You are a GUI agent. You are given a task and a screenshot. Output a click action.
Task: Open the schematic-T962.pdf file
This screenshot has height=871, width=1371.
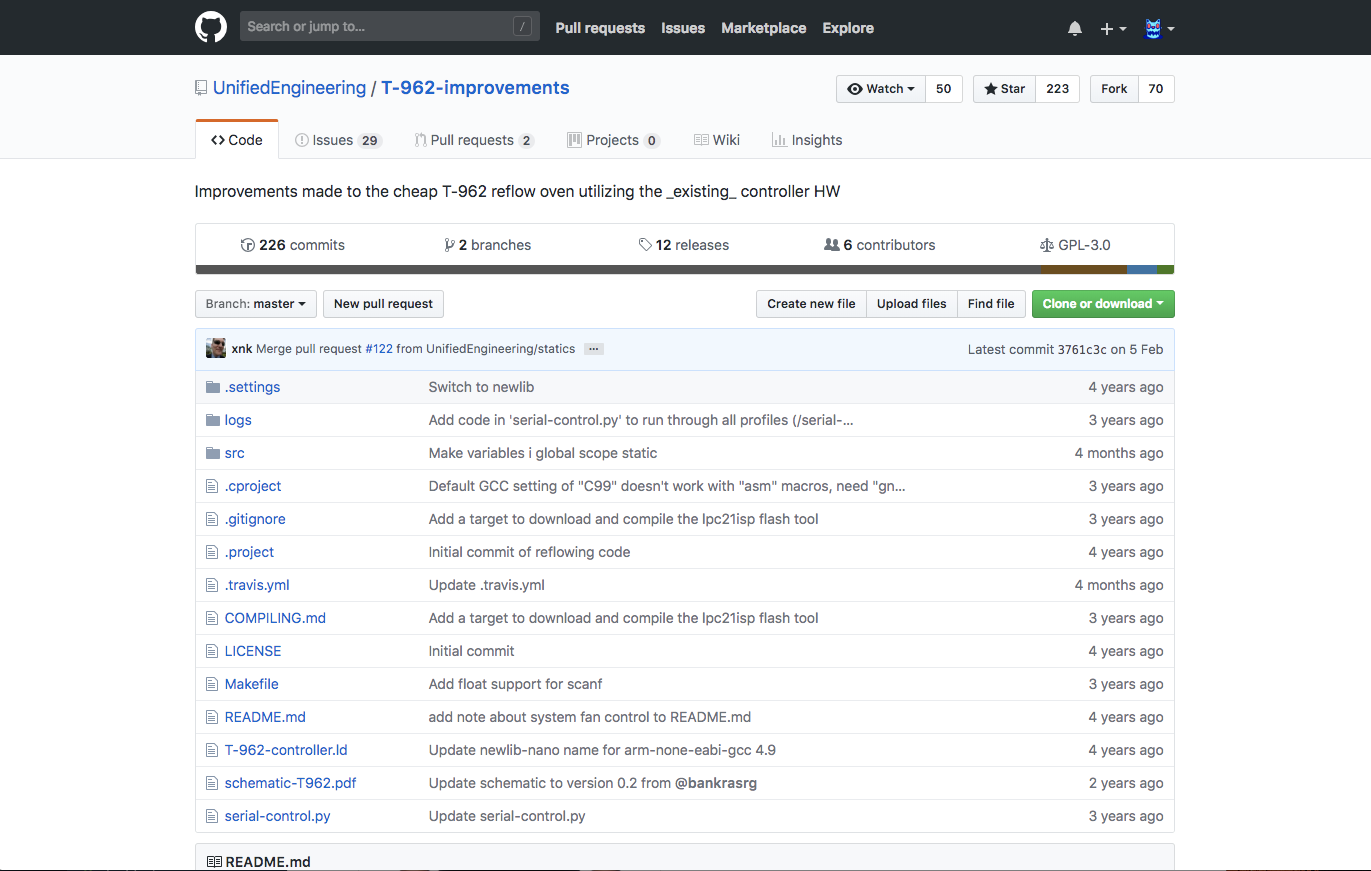click(x=290, y=783)
